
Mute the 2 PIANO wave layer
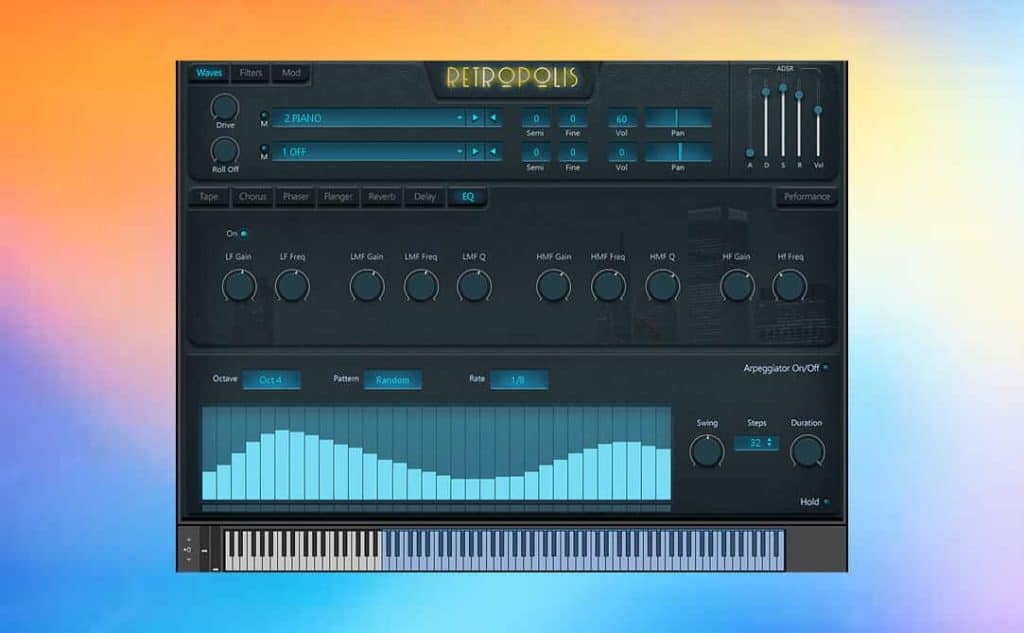point(264,115)
